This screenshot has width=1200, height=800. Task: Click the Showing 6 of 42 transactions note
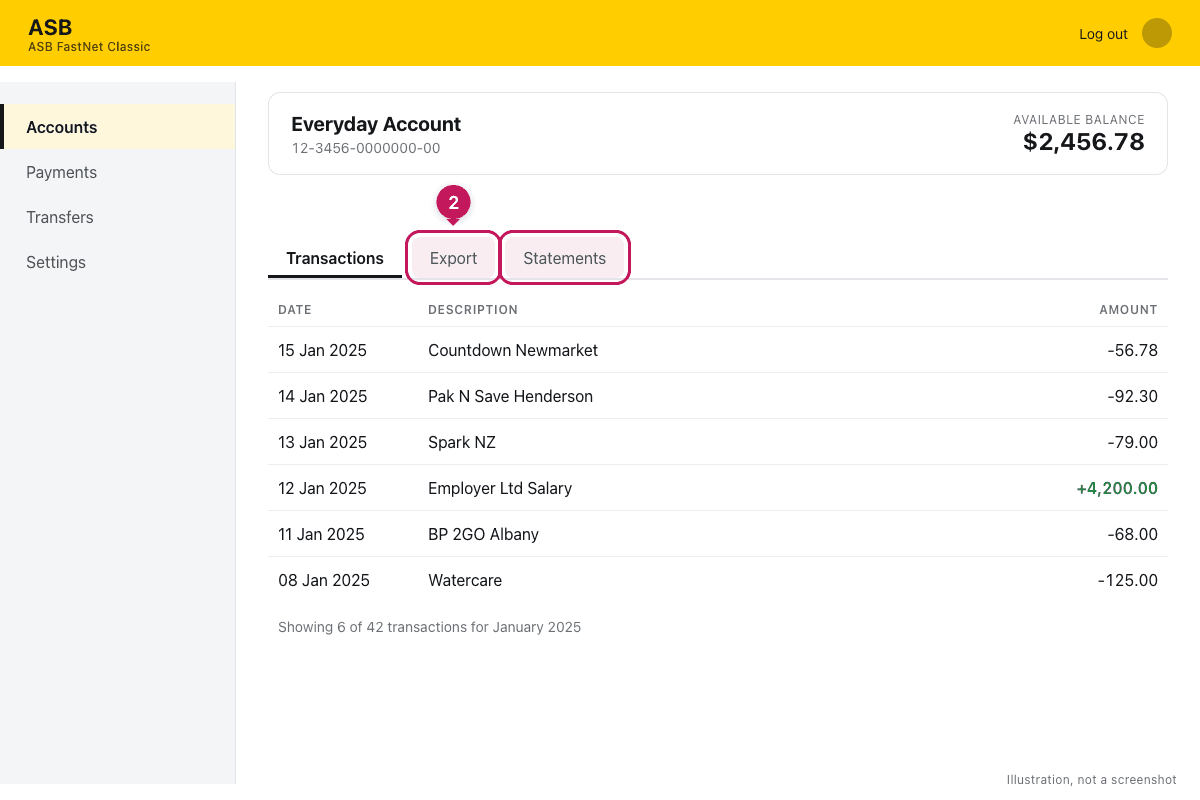(429, 627)
